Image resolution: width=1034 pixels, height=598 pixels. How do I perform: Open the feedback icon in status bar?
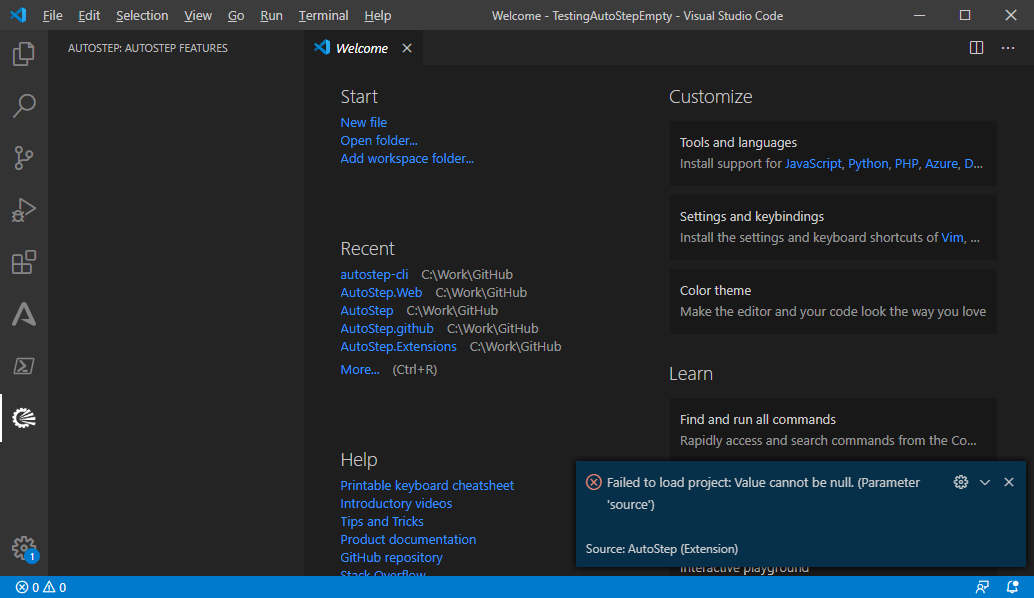coord(982,587)
